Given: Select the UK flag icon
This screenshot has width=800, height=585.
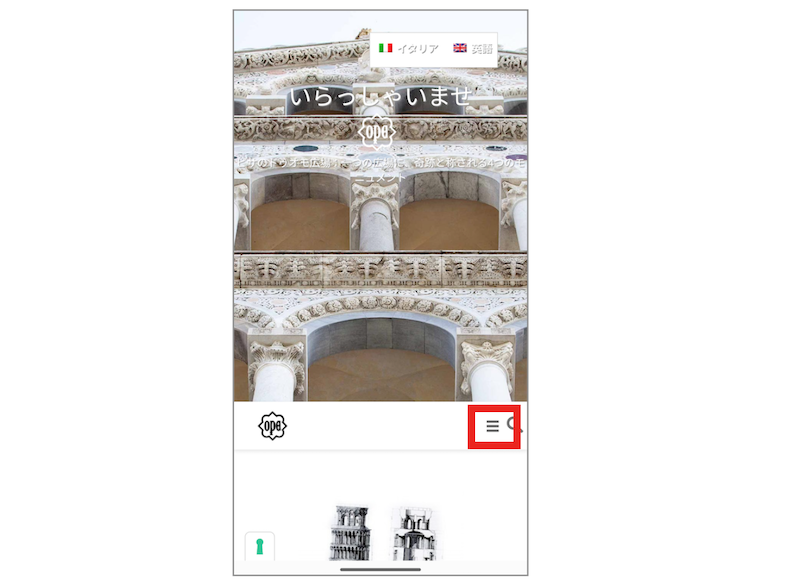Looking at the screenshot, I should pyautogui.click(x=460, y=48).
